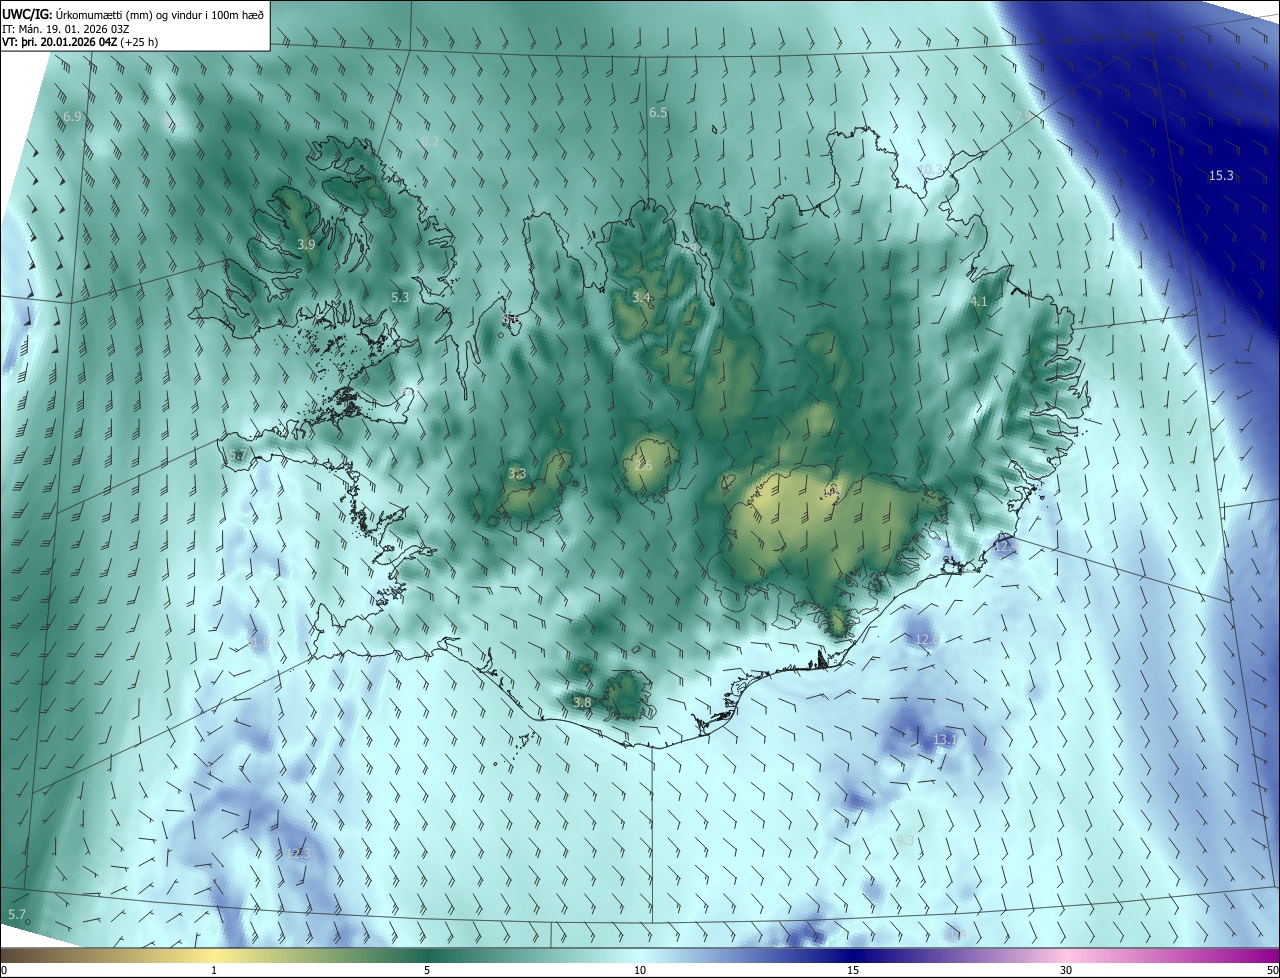Click the 0 tick label on the color scale
The image size is (1280, 978).
[4, 970]
